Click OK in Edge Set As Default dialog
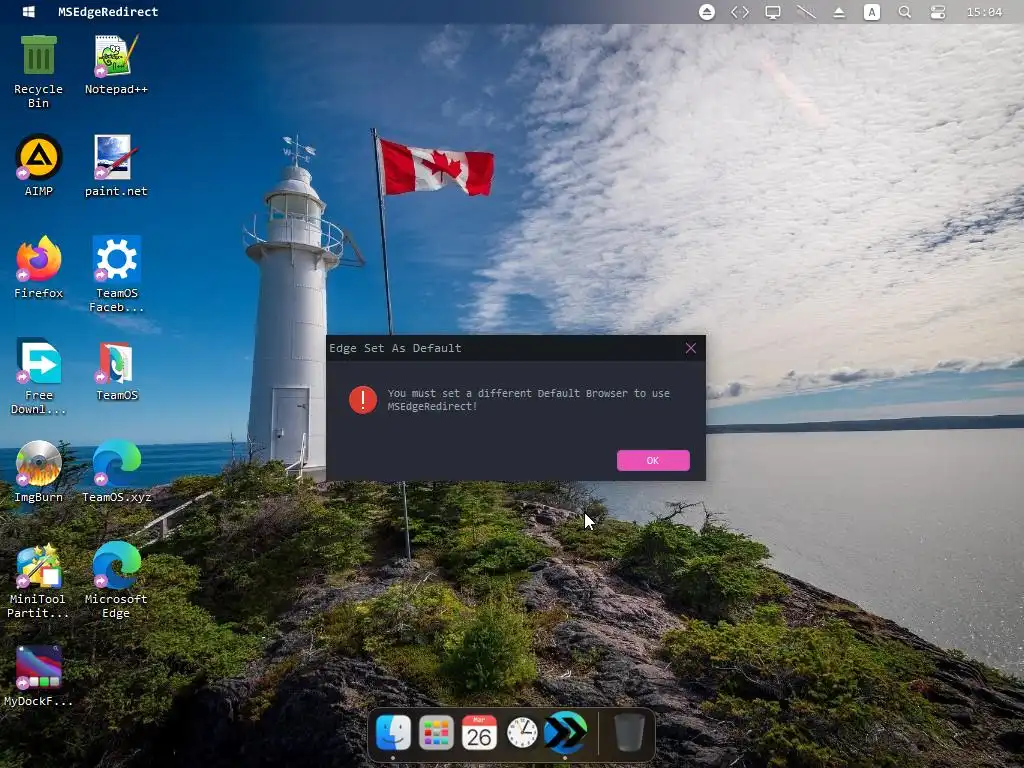 [x=652, y=460]
